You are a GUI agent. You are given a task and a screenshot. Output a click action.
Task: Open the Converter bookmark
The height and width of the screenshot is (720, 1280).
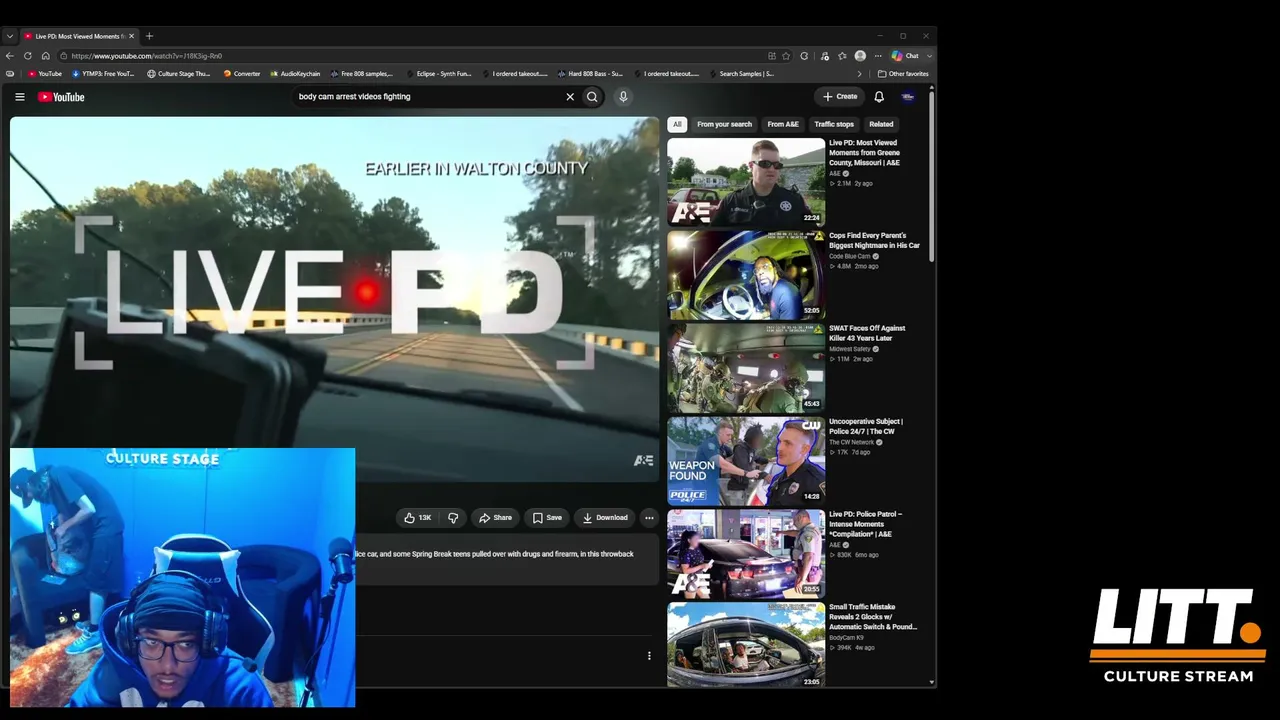[242, 74]
